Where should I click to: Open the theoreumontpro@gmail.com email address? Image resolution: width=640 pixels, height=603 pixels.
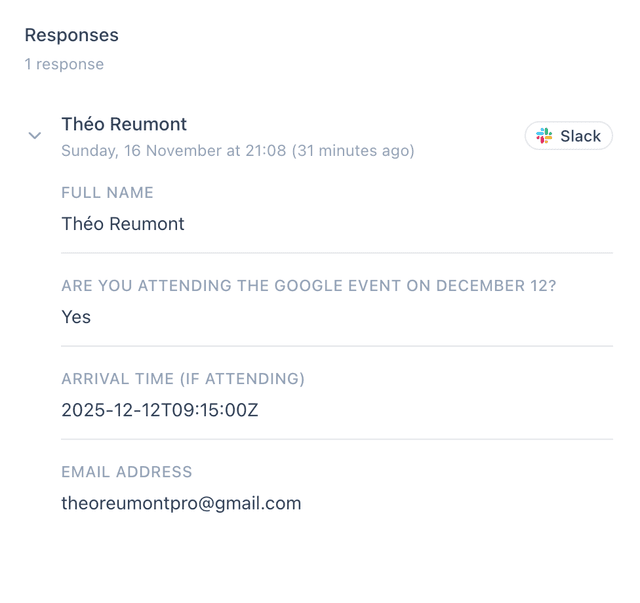[181, 503]
